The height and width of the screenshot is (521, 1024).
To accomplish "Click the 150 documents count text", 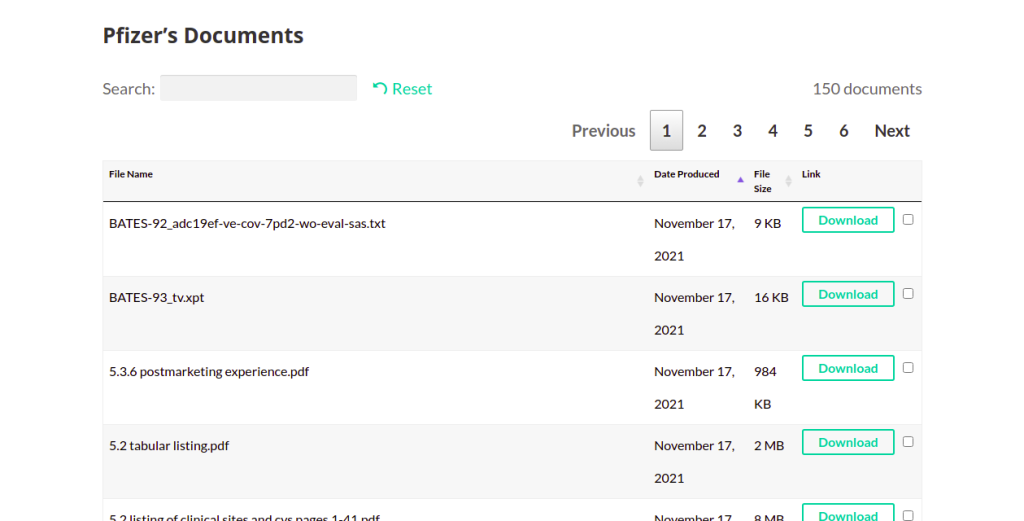I will point(867,89).
